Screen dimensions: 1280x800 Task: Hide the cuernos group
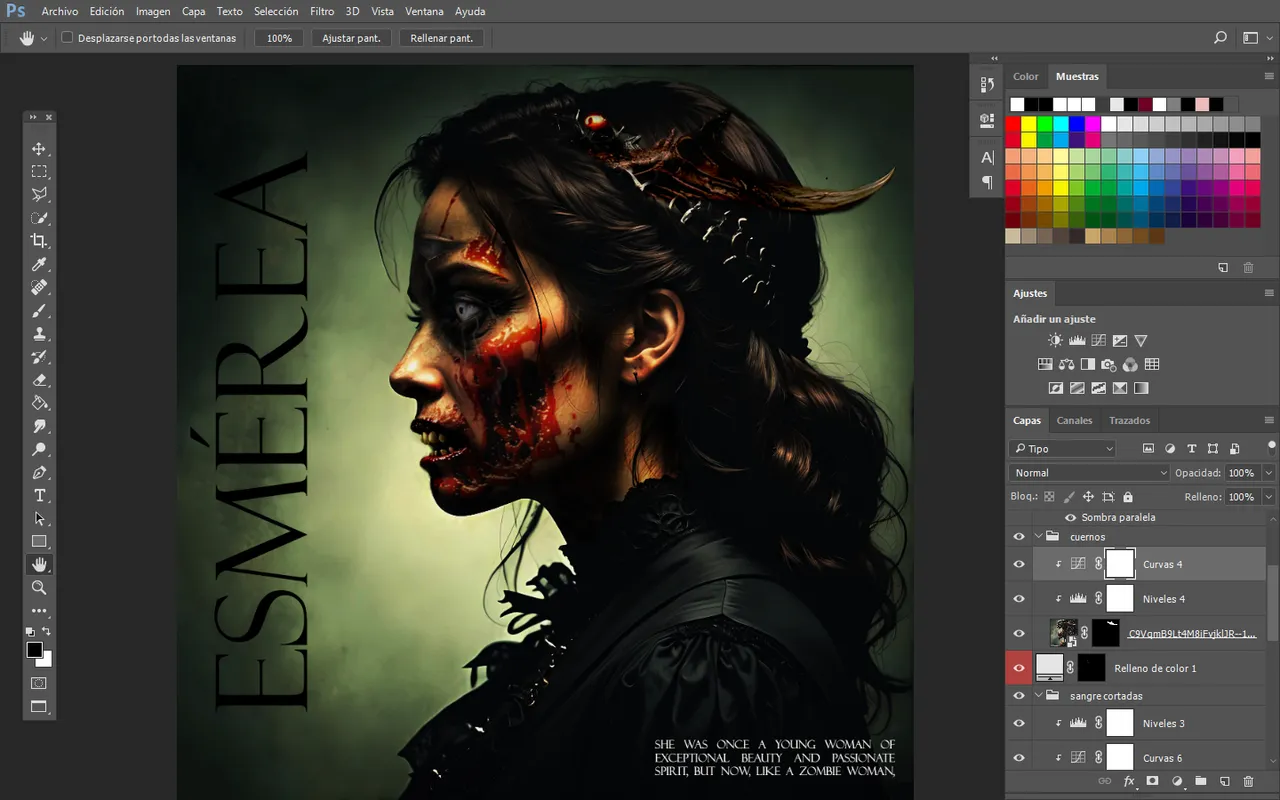click(x=1019, y=537)
